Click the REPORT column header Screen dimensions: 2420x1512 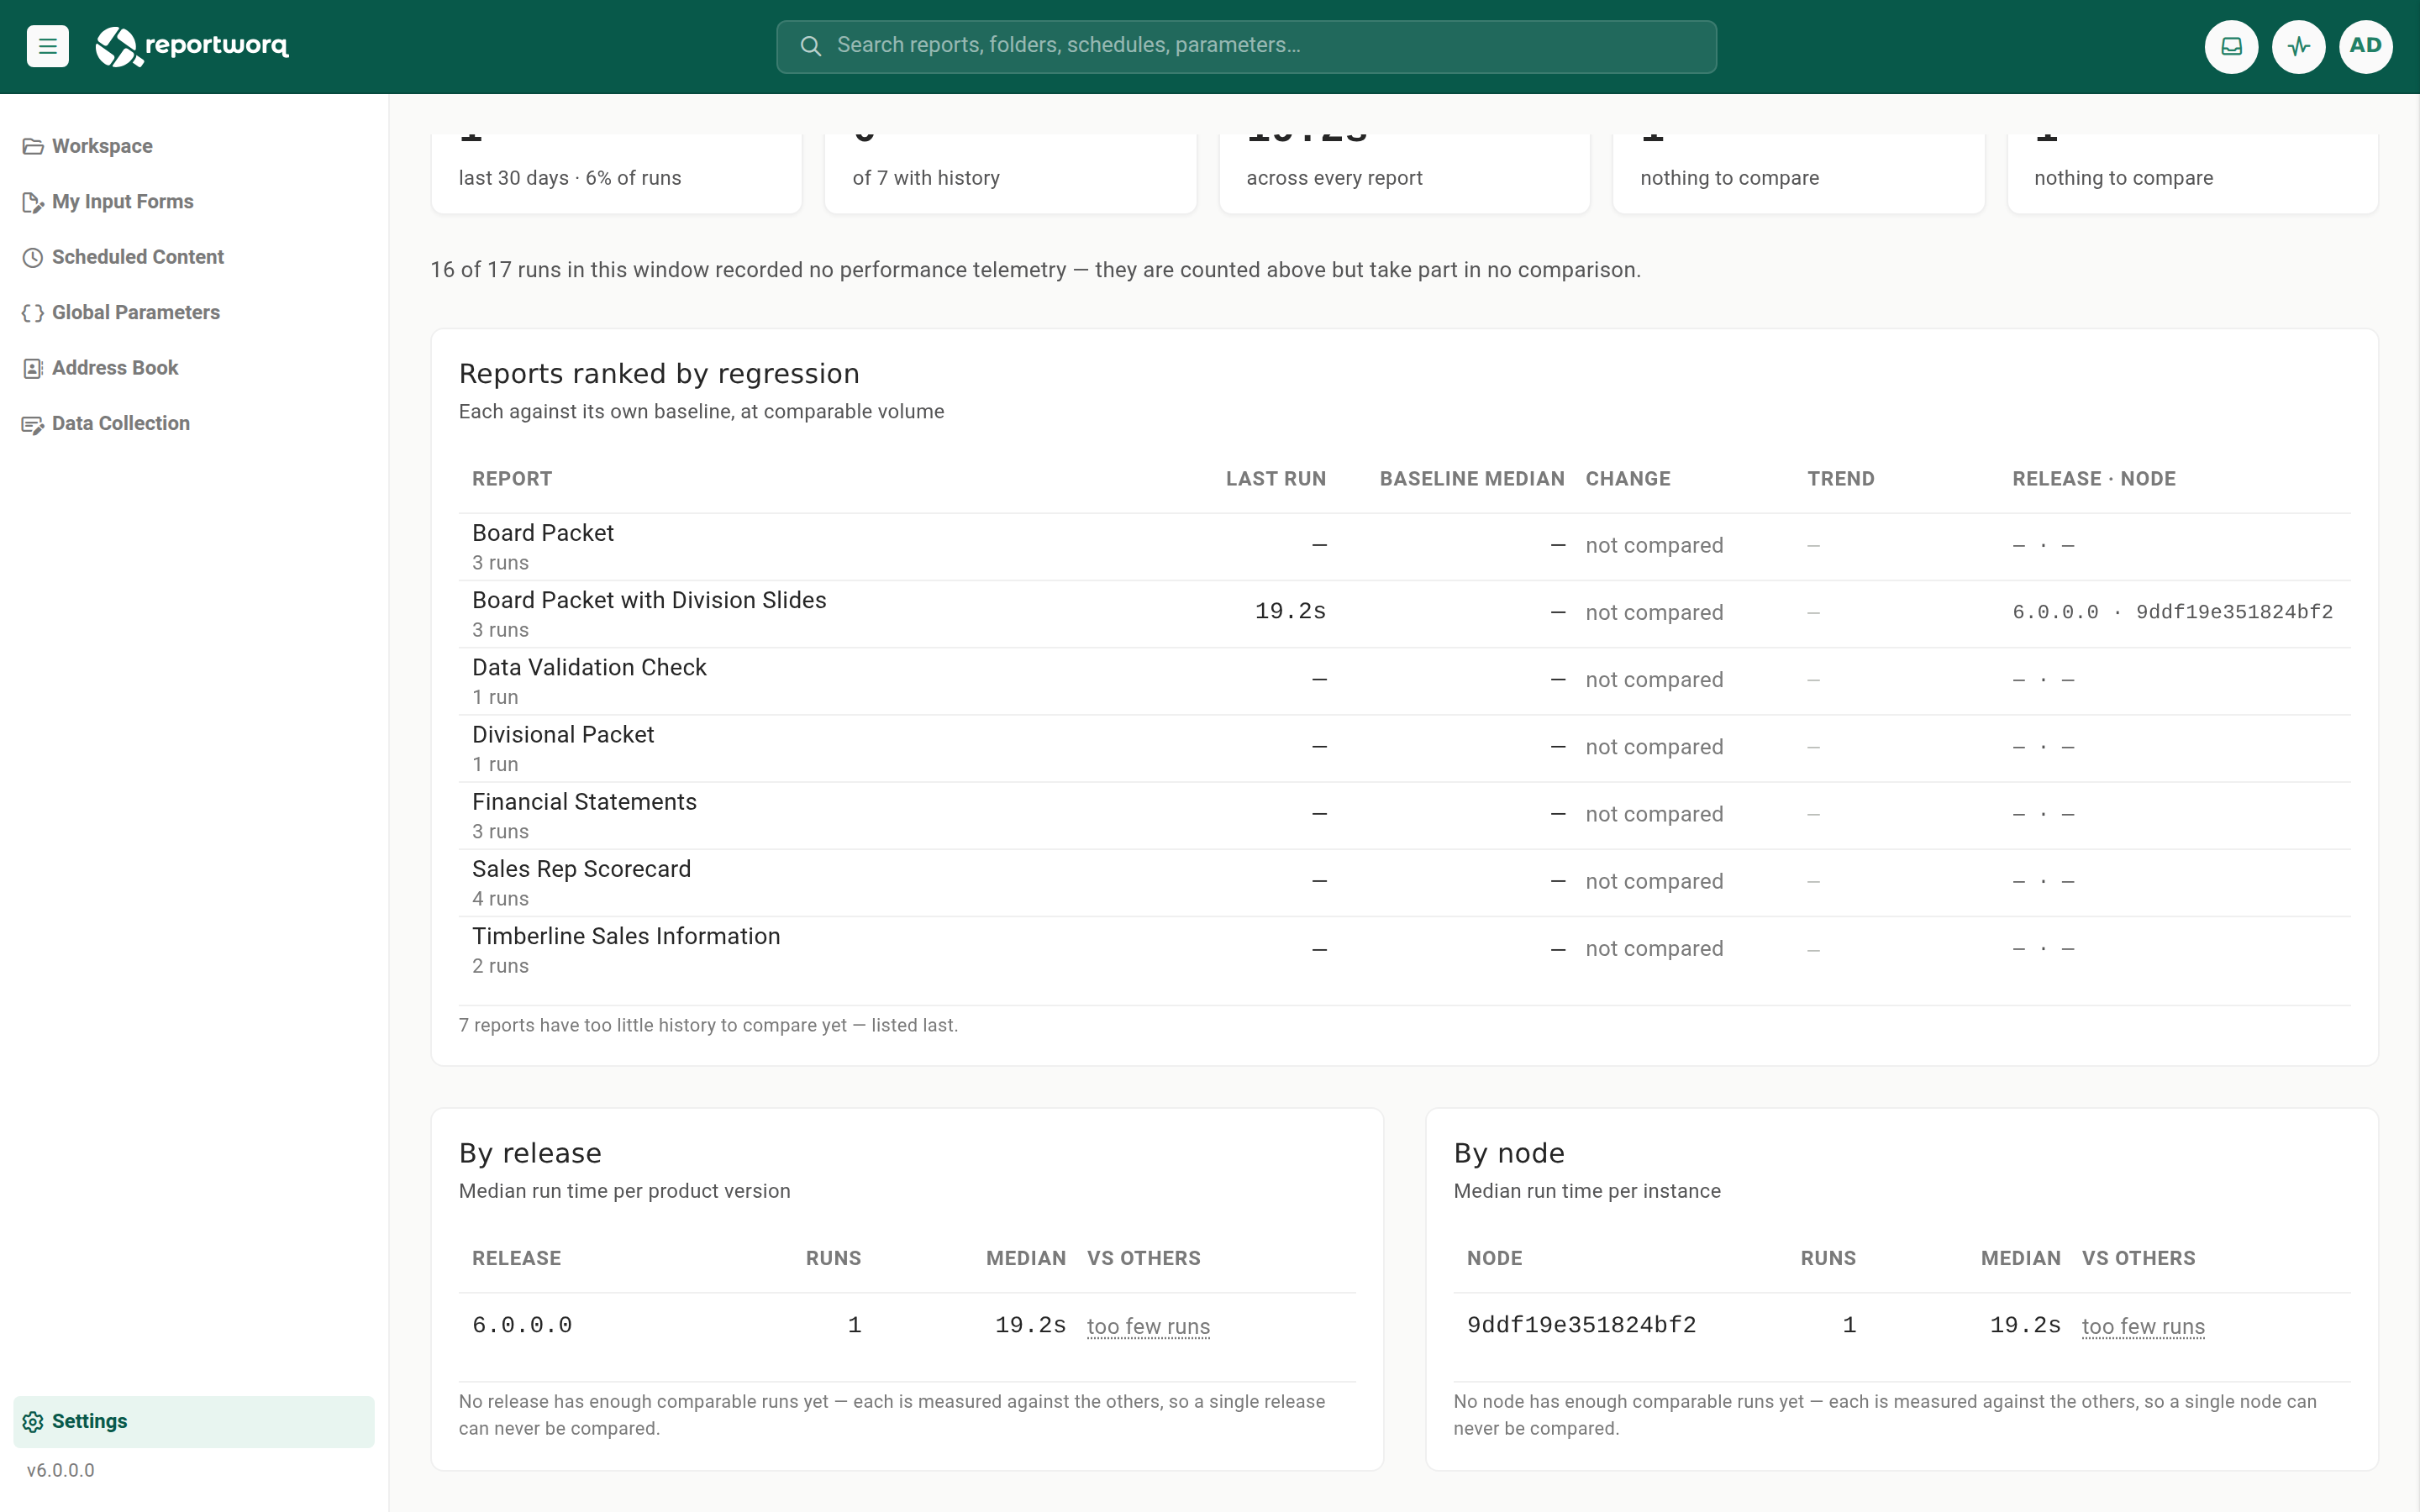(512, 479)
